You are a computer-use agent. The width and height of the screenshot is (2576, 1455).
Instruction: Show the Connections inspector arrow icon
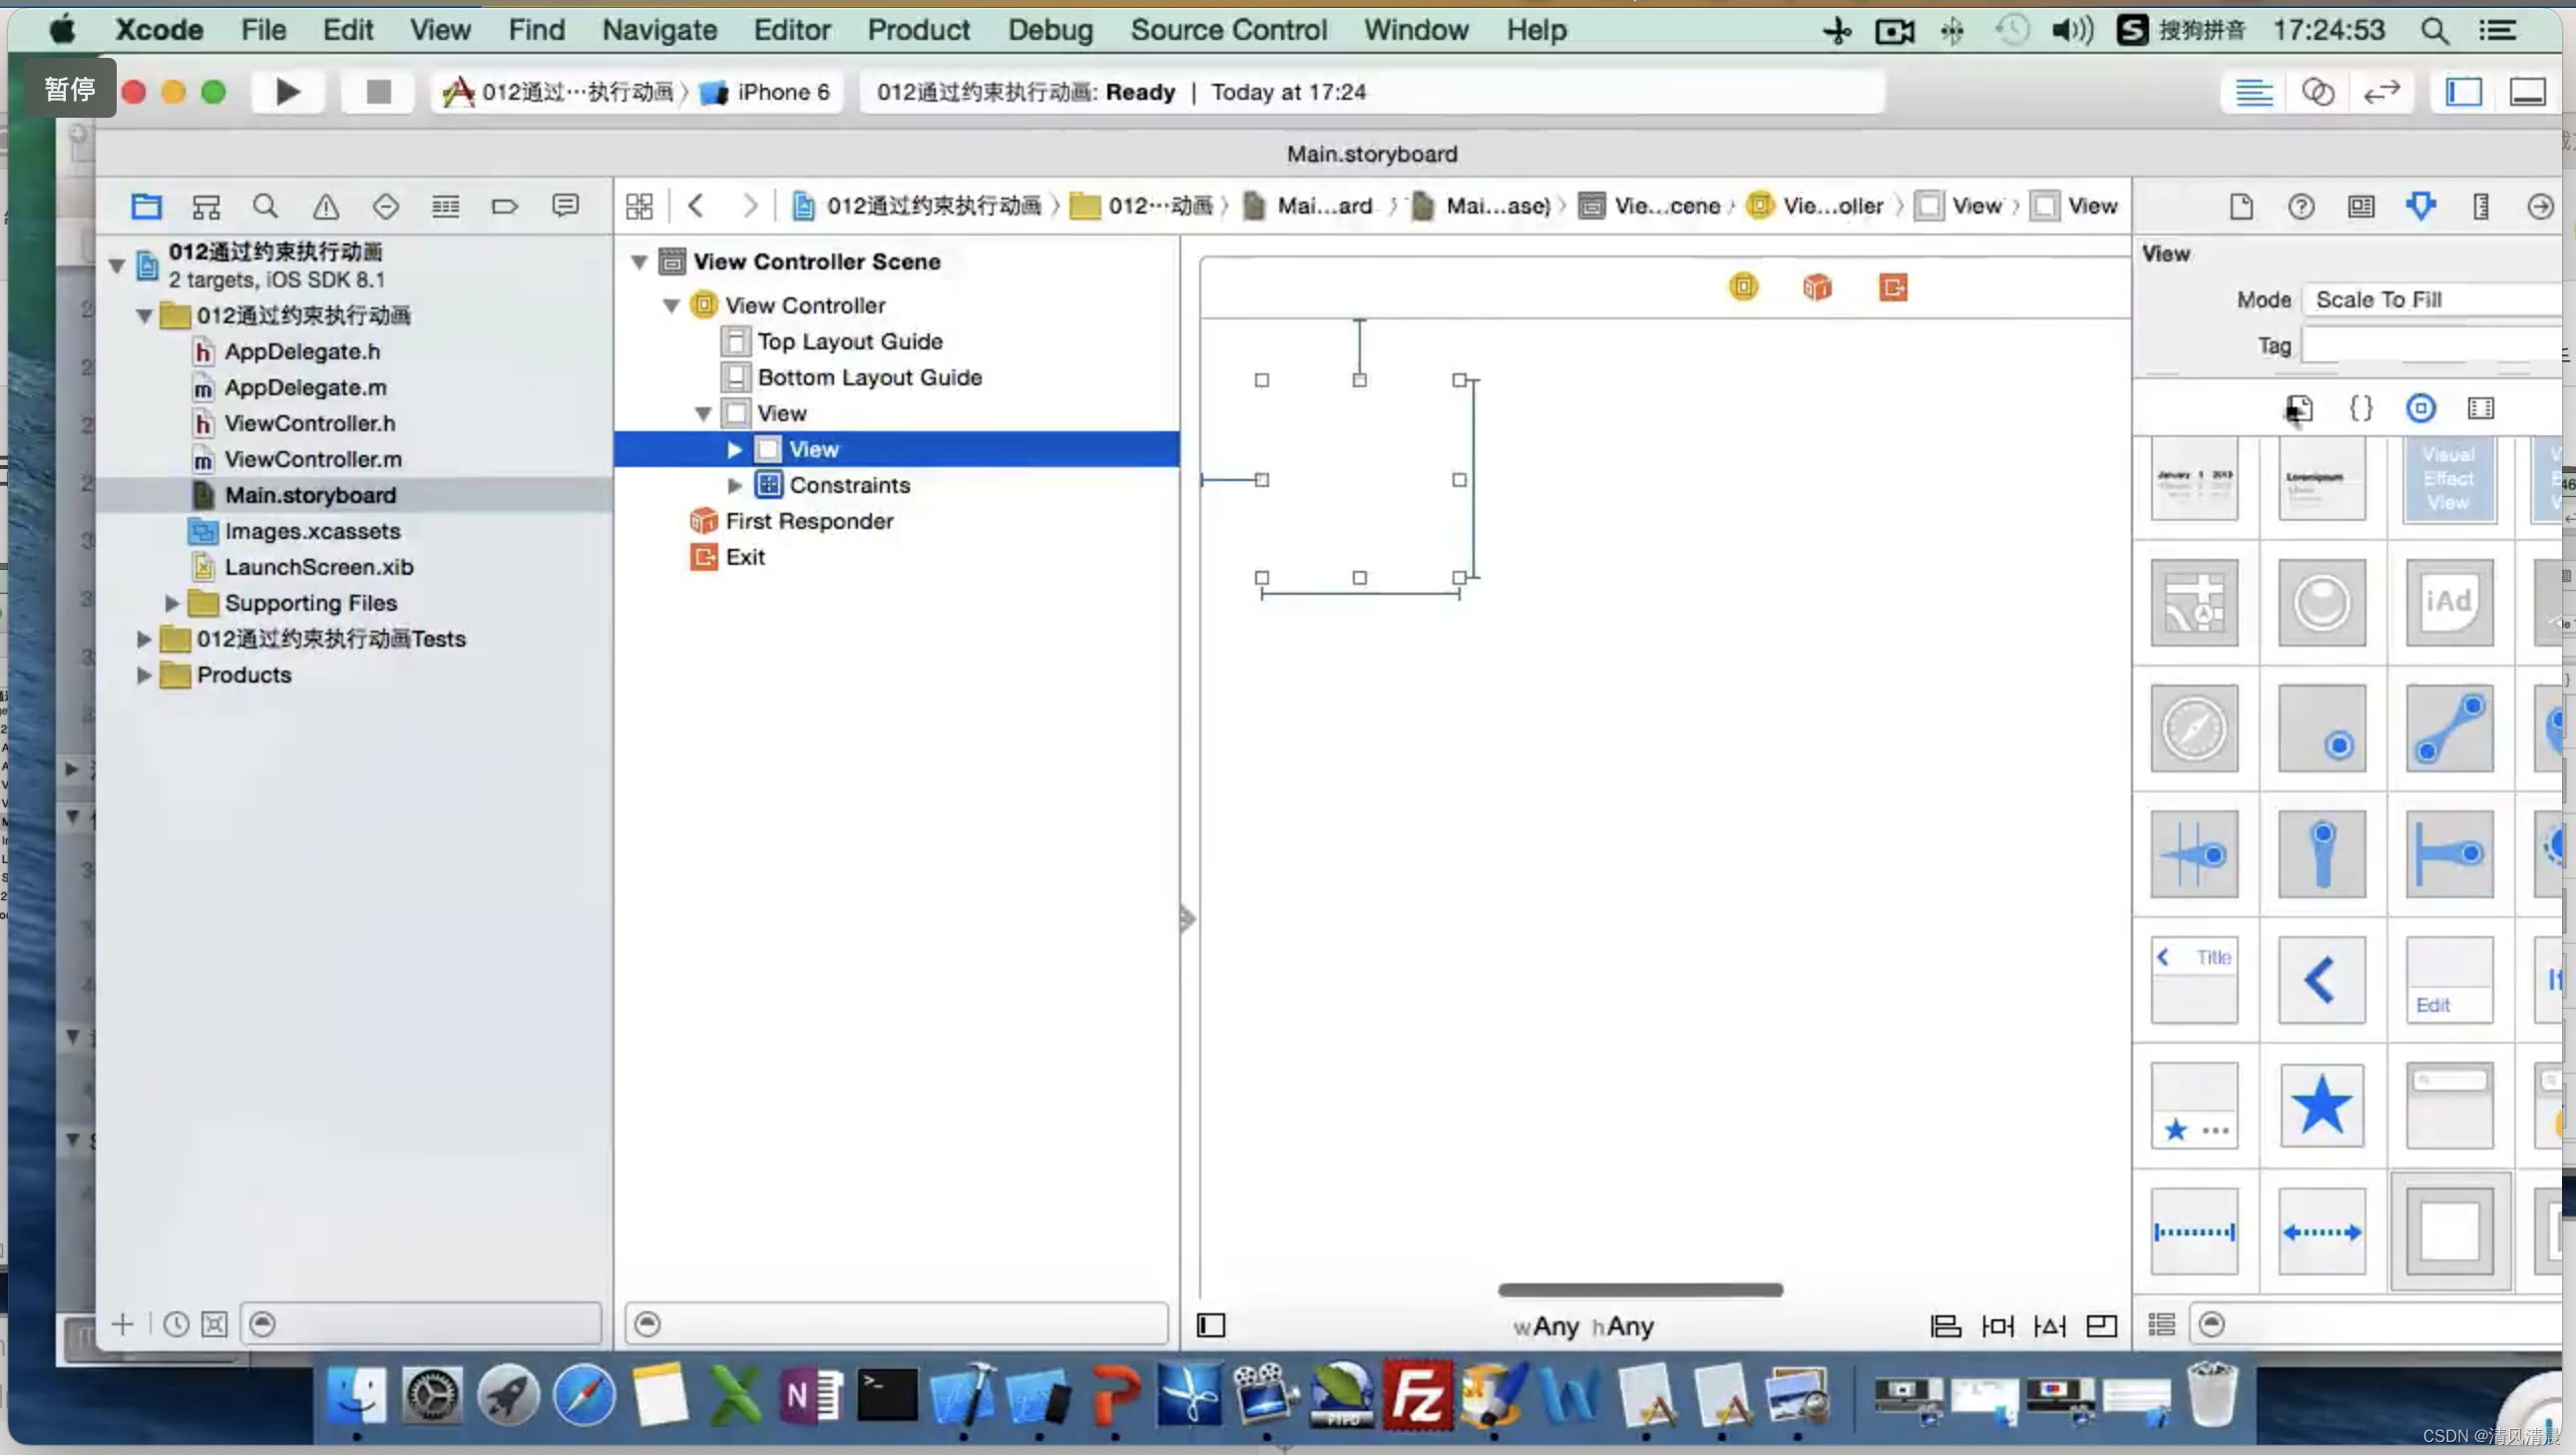click(2540, 206)
